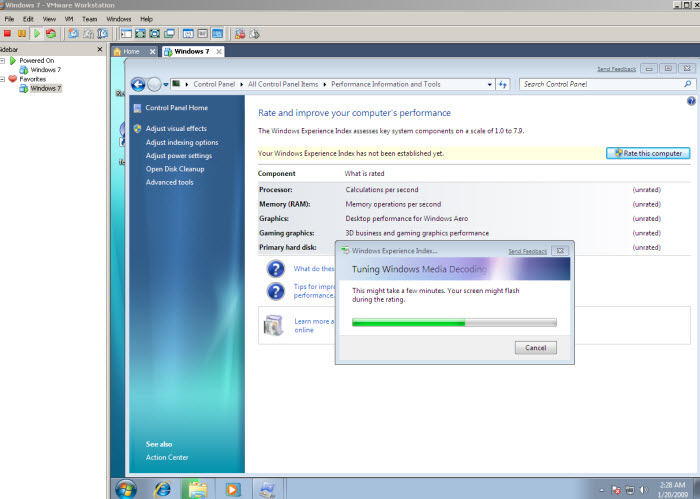This screenshot has height=499, width=700.
Task: Open 'Adjust indexing options' link
Action: 182,142
